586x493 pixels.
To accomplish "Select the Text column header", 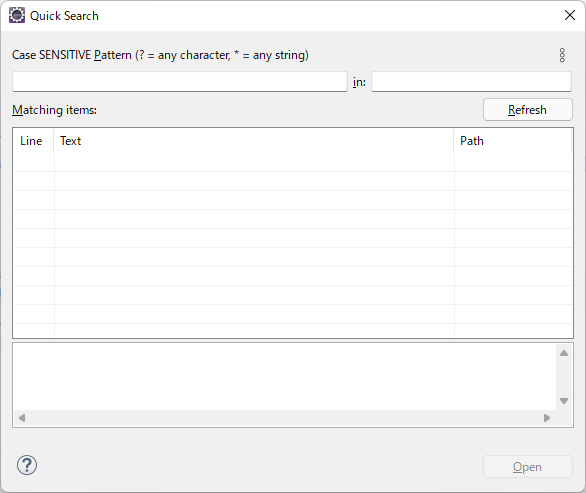I will [x=254, y=141].
